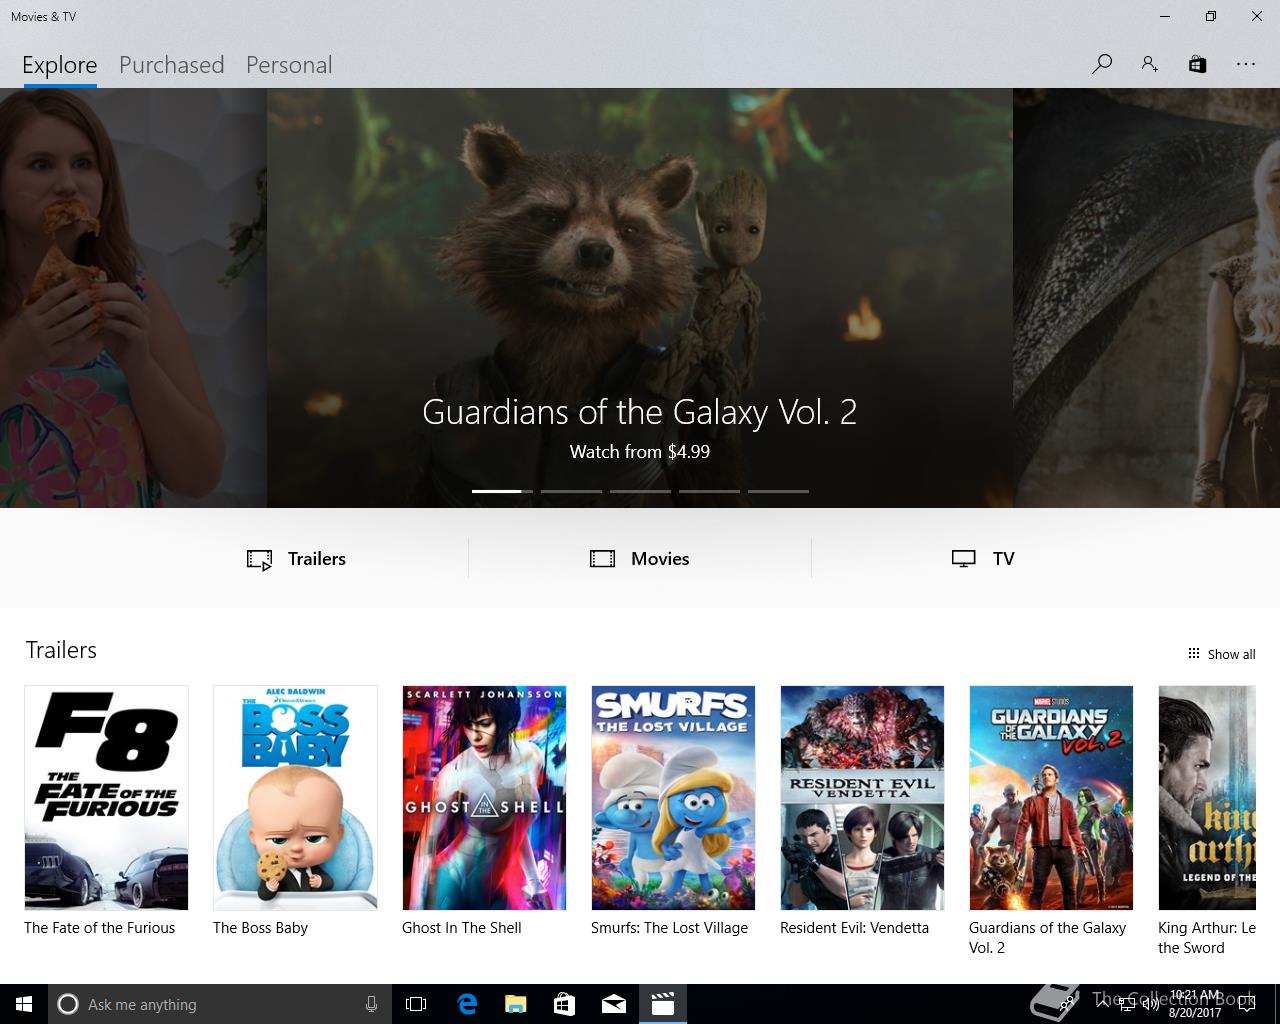Switch to the Purchased tab
Image resolution: width=1280 pixels, height=1024 pixels.
click(171, 65)
